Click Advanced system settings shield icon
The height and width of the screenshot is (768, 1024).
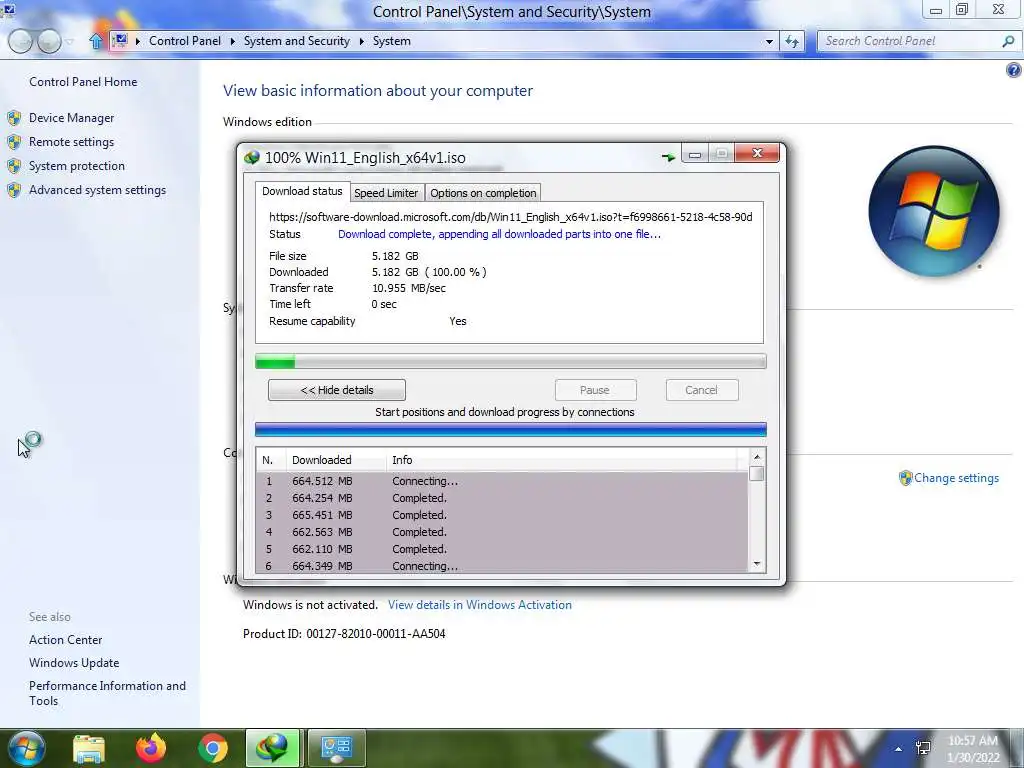coord(14,190)
